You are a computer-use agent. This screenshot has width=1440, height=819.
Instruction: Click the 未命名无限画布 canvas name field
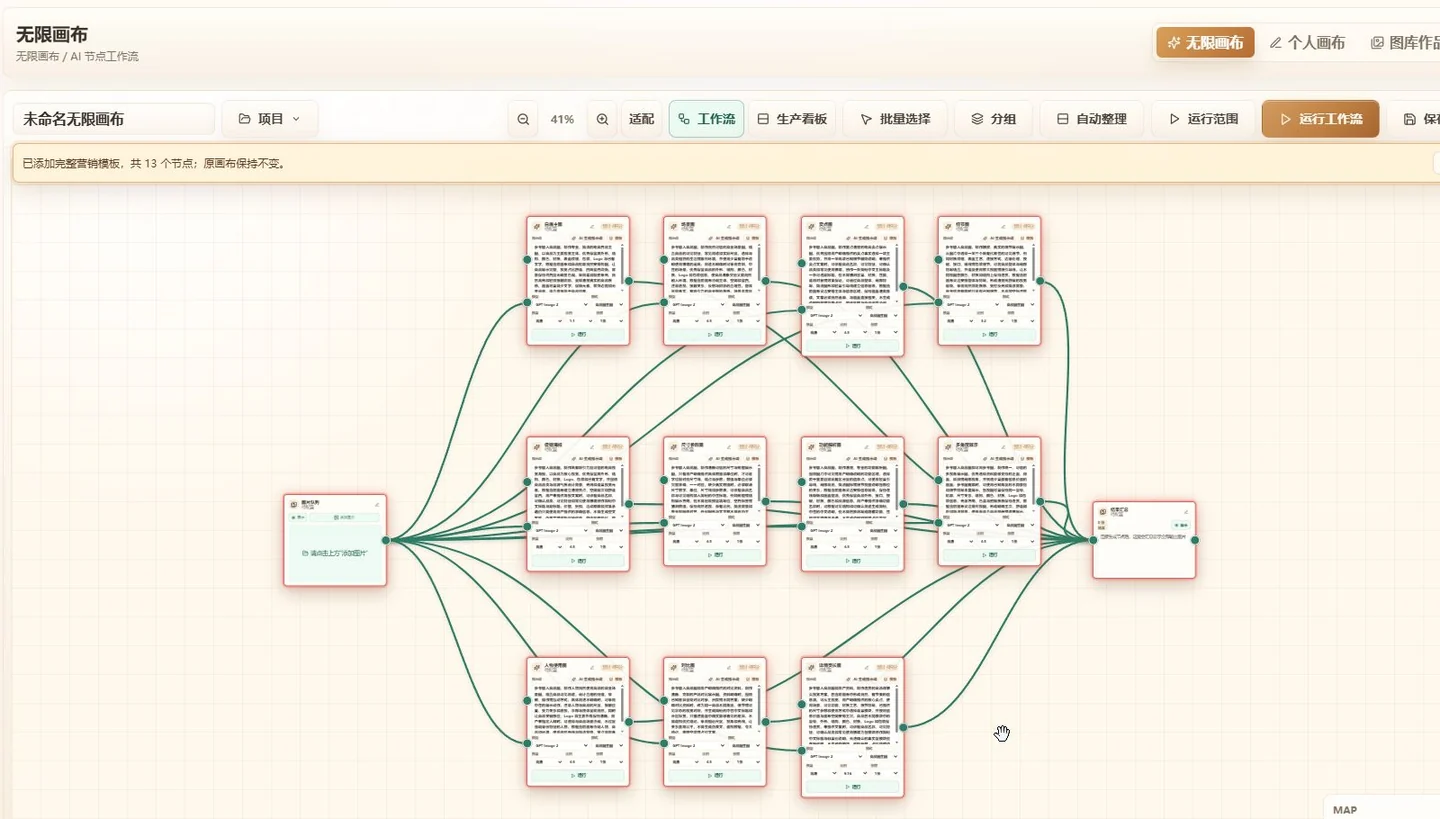click(114, 119)
